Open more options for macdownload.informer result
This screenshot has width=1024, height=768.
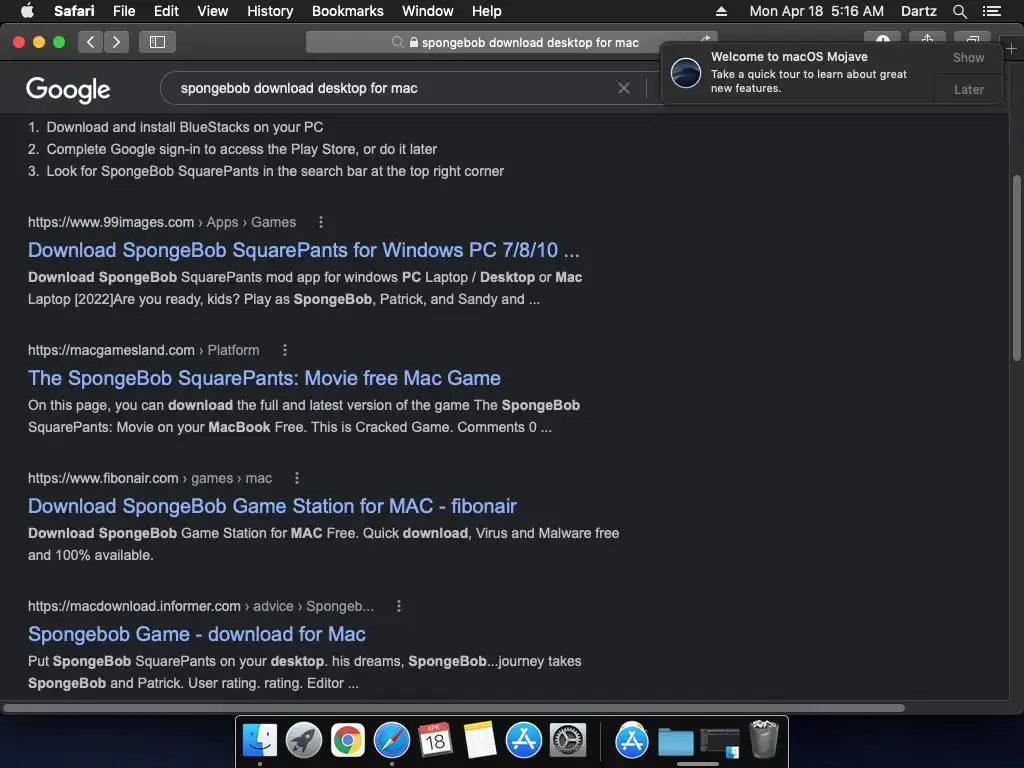pyautogui.click(x=399, y=606)
